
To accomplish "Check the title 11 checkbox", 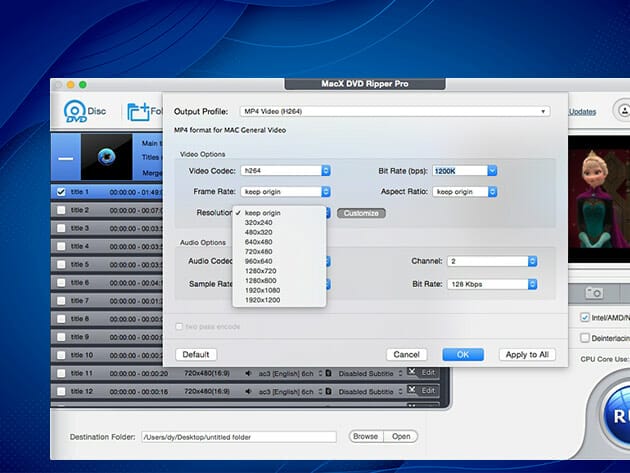I will click(x=62, y=373).
